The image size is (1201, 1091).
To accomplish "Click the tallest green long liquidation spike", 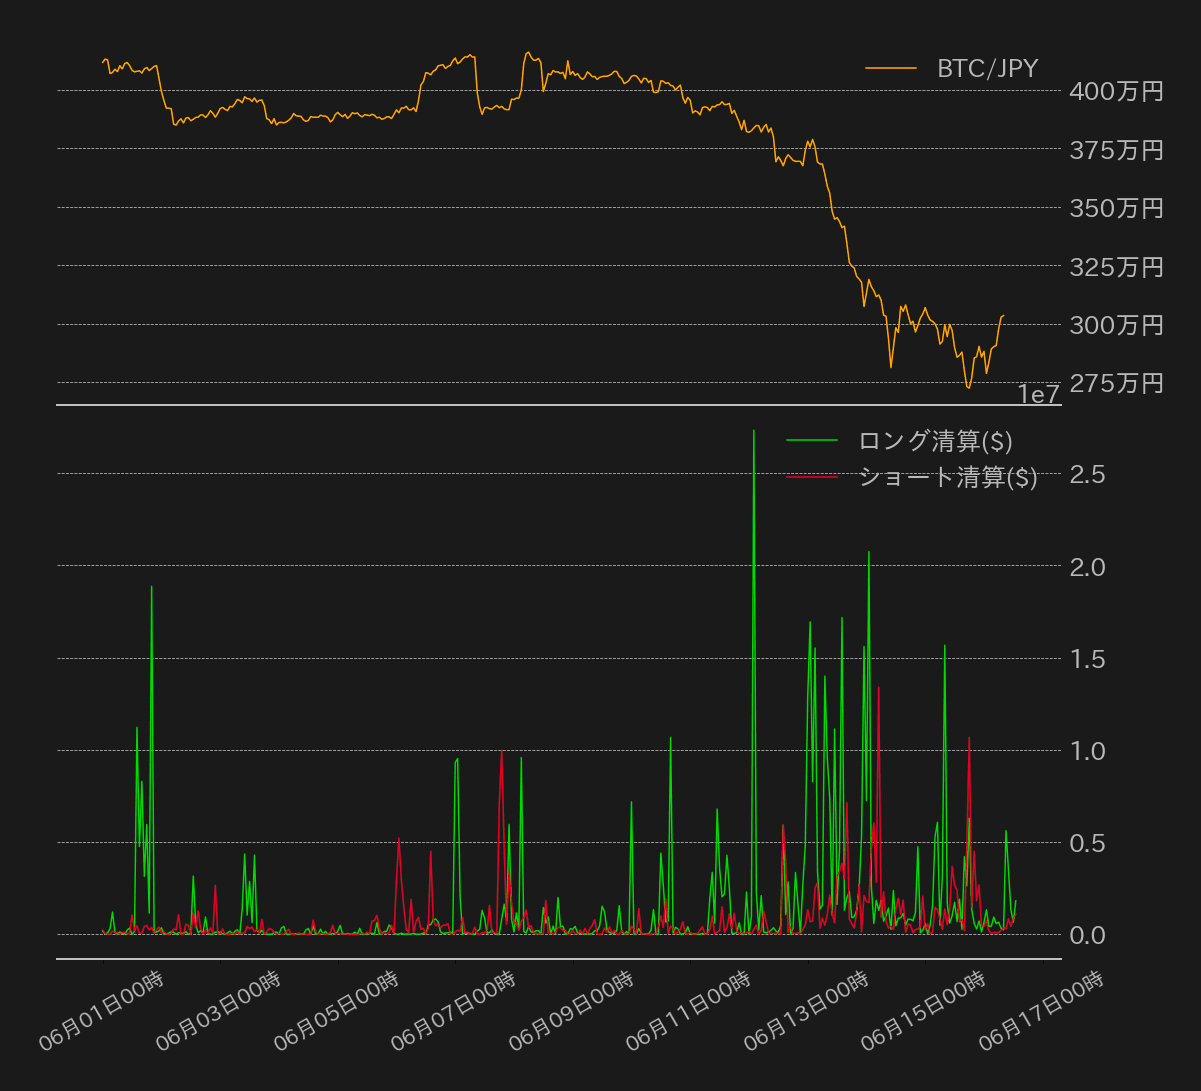I will (754, 432).
